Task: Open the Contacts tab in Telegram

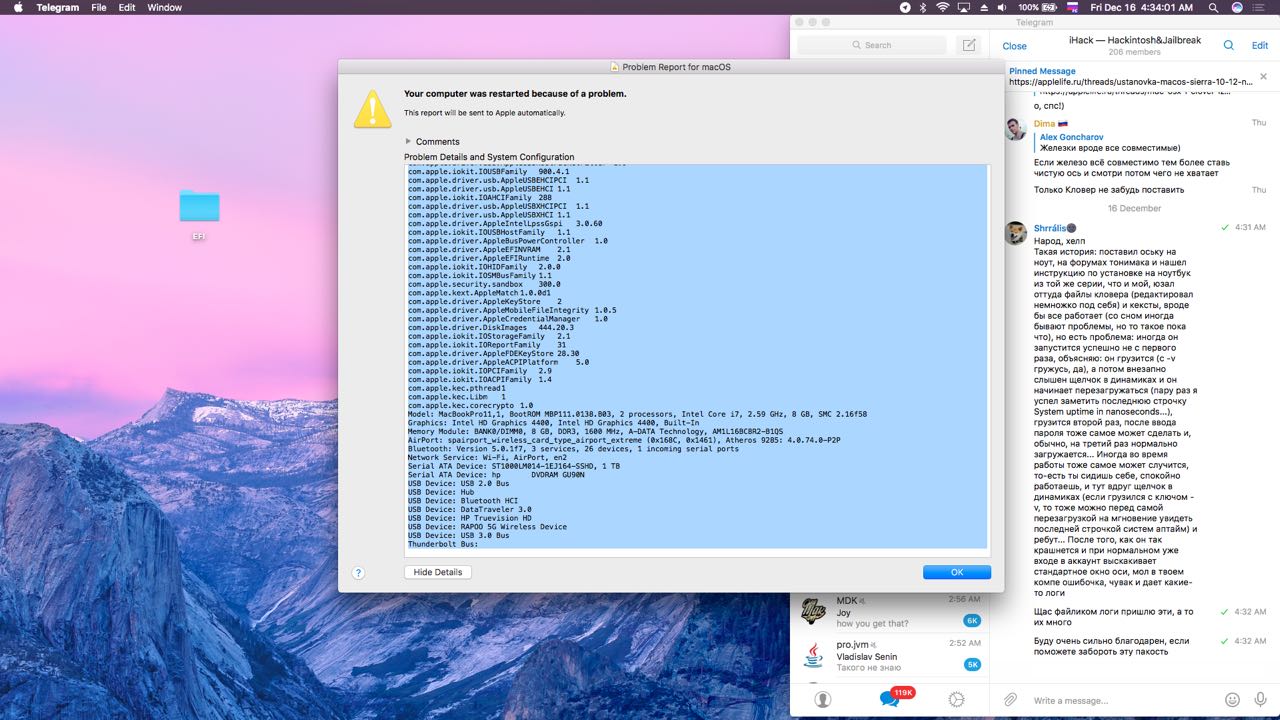Action: (x=822, y=699)
